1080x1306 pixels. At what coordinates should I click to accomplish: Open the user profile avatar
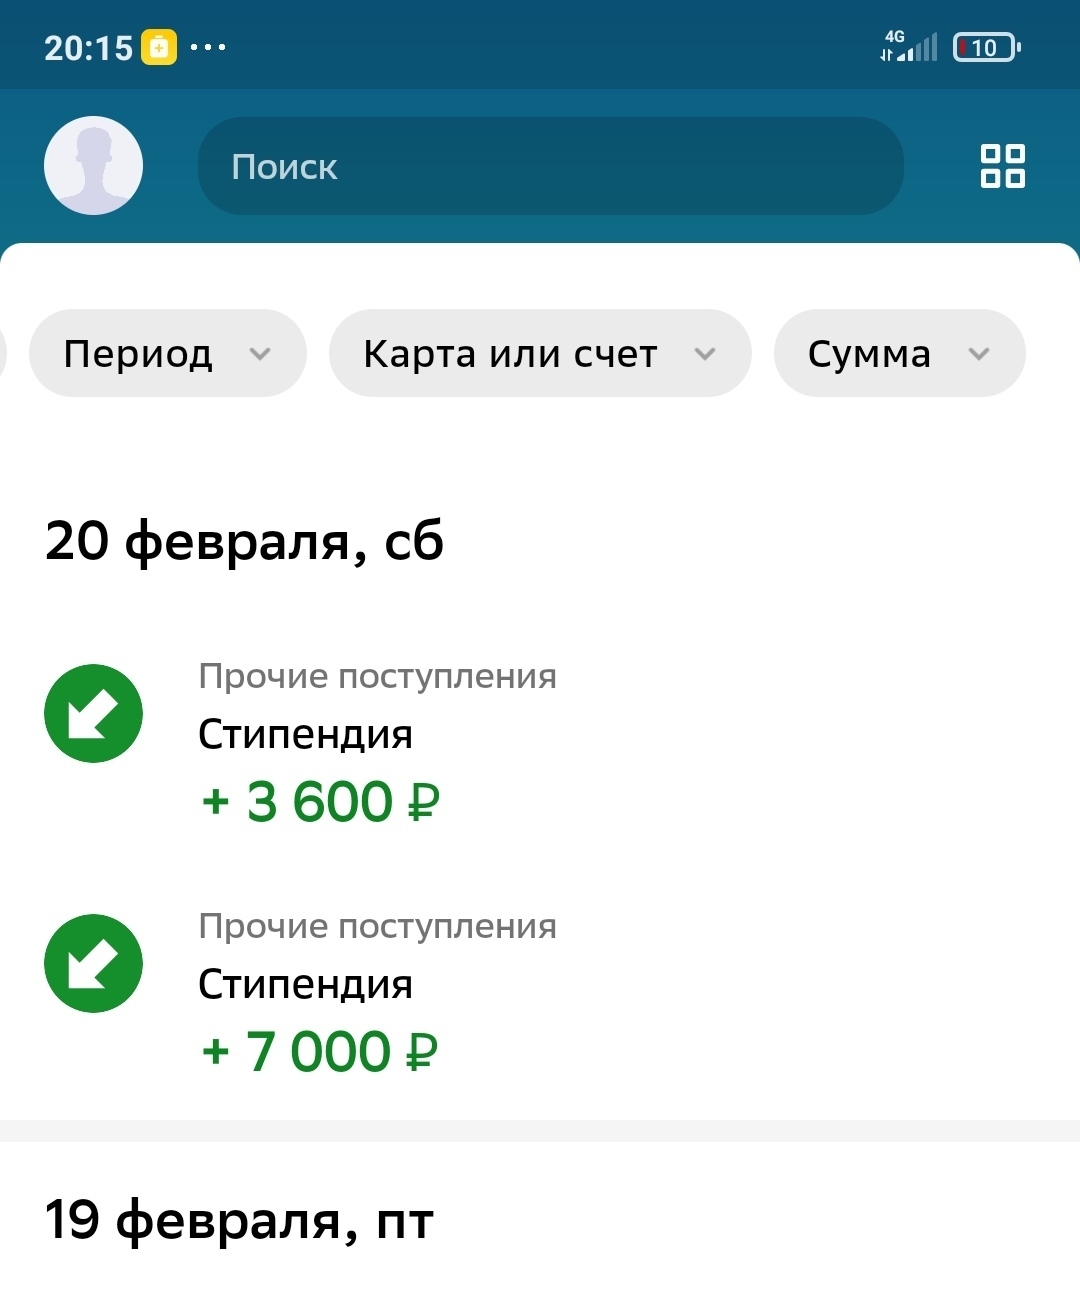(x=93, y=166)
